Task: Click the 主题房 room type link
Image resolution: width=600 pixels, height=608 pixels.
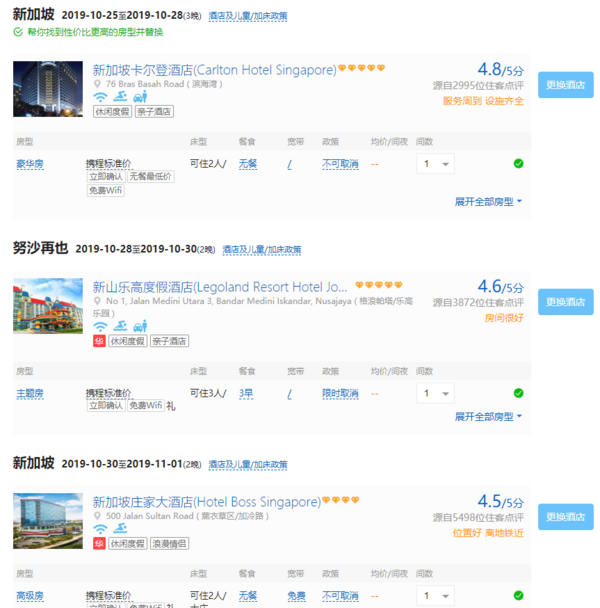Action: point(30,394)
